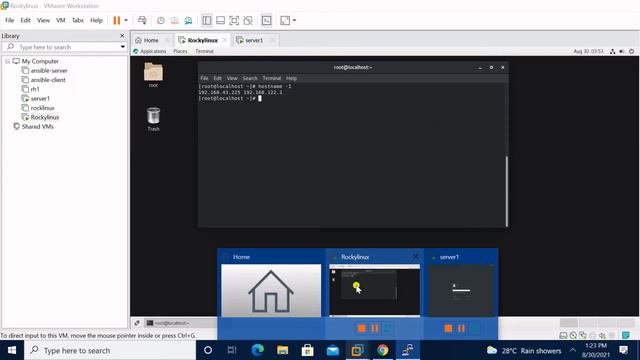Image resolution: width=640 pixels, height=360 pixels.
Task: Collapse the My Computer tree node
Action: point(7,61)
